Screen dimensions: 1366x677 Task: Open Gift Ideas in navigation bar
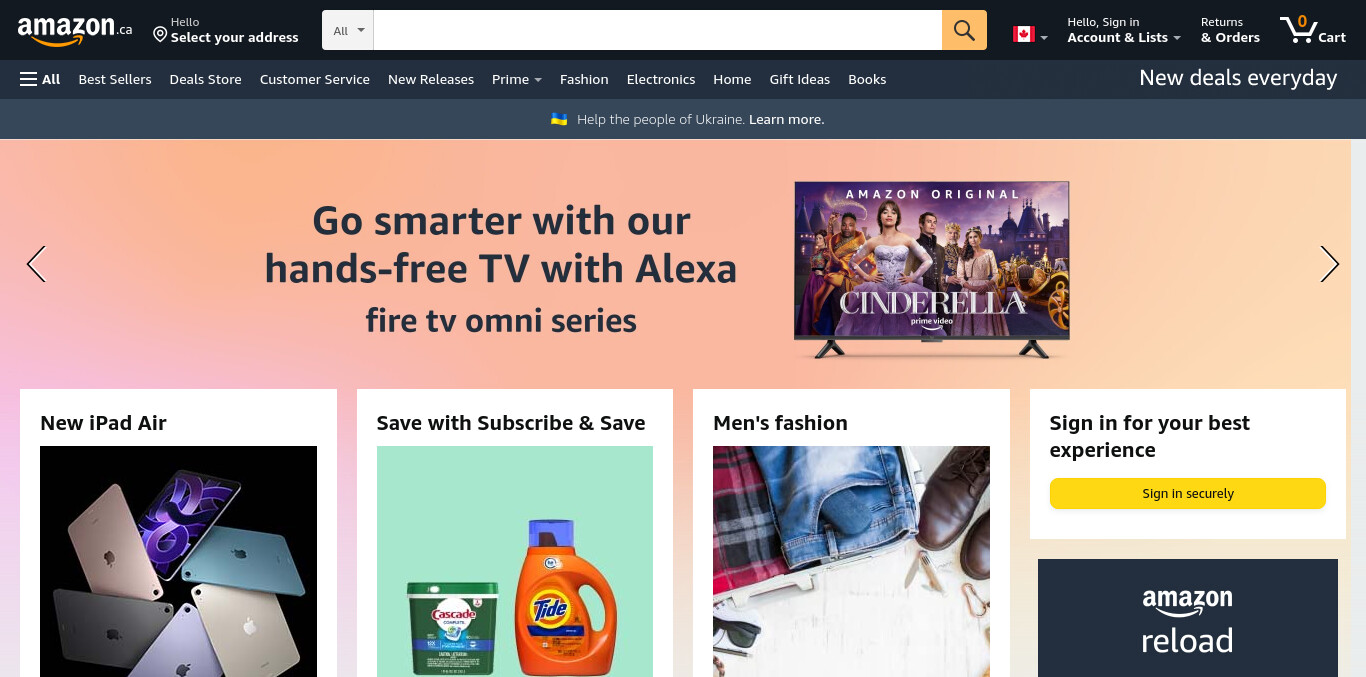point(800,79)
